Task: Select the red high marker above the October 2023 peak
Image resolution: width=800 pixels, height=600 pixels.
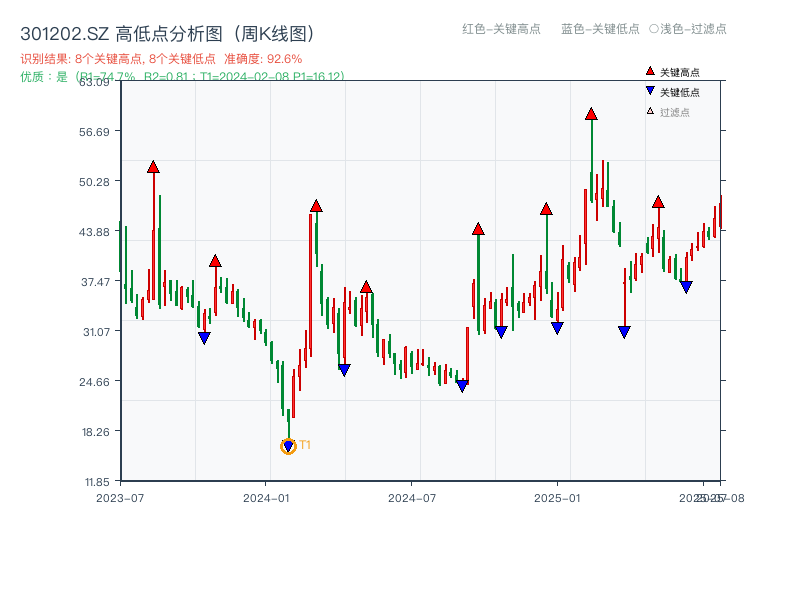Action: pyautogui.click(x=154, y=168)
